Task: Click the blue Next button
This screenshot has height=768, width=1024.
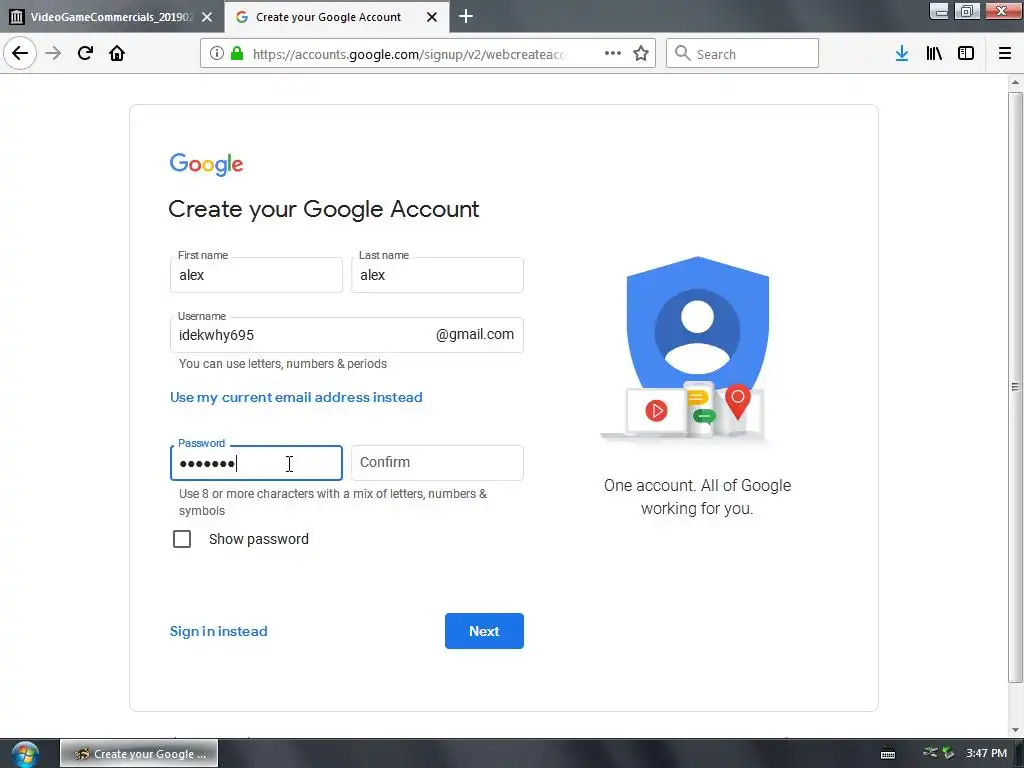Action: (x=484, y=631)
